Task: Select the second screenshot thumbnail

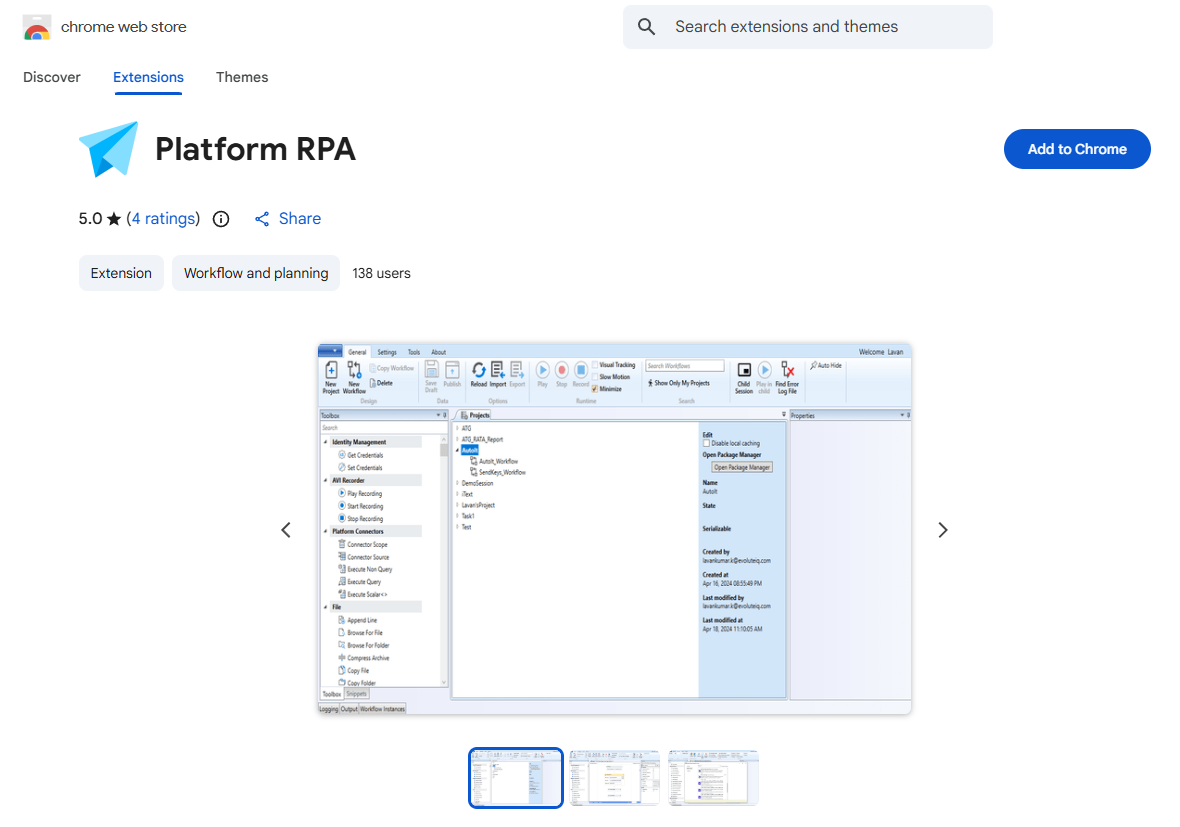Action: pyautogui.click(x=615, y=777)
